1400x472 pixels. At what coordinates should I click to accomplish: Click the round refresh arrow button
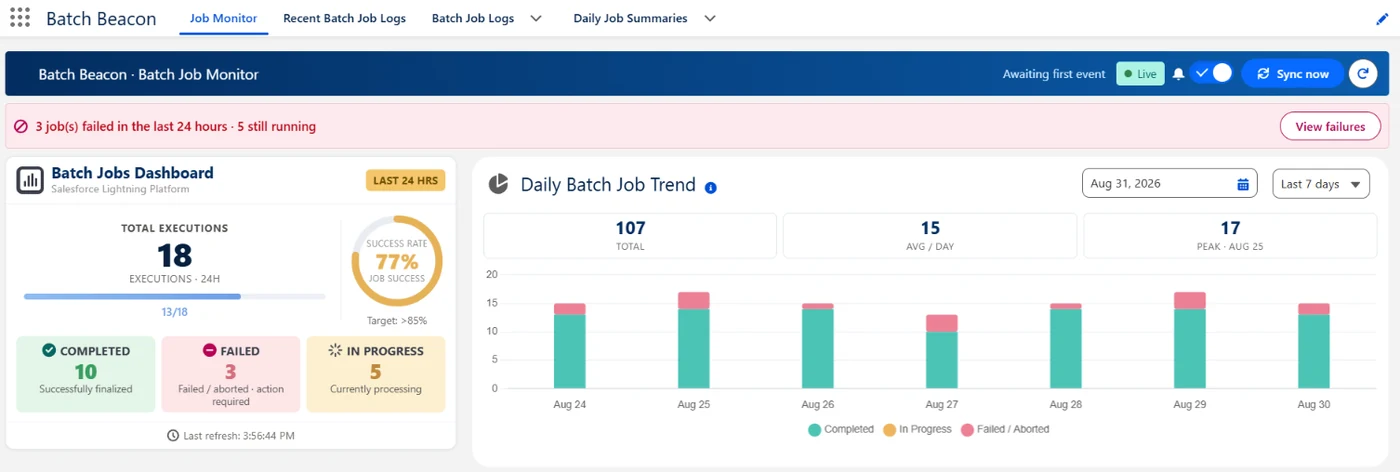point(1363,74)
